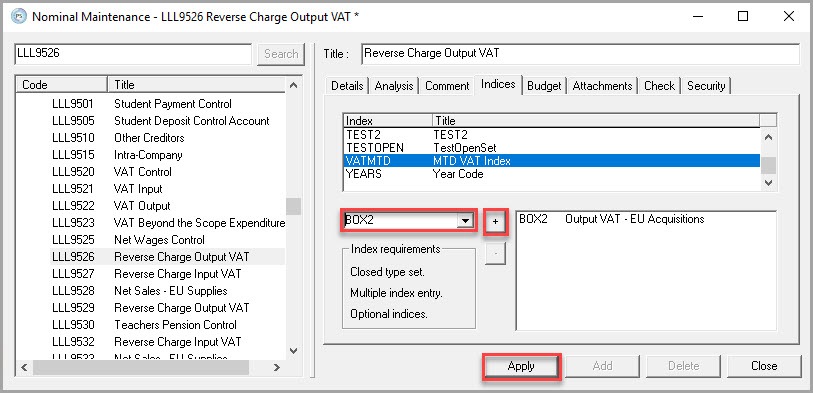813x393 pixels.
Task: Click the index list scroll up arrow
Action: tap(768, 137)
